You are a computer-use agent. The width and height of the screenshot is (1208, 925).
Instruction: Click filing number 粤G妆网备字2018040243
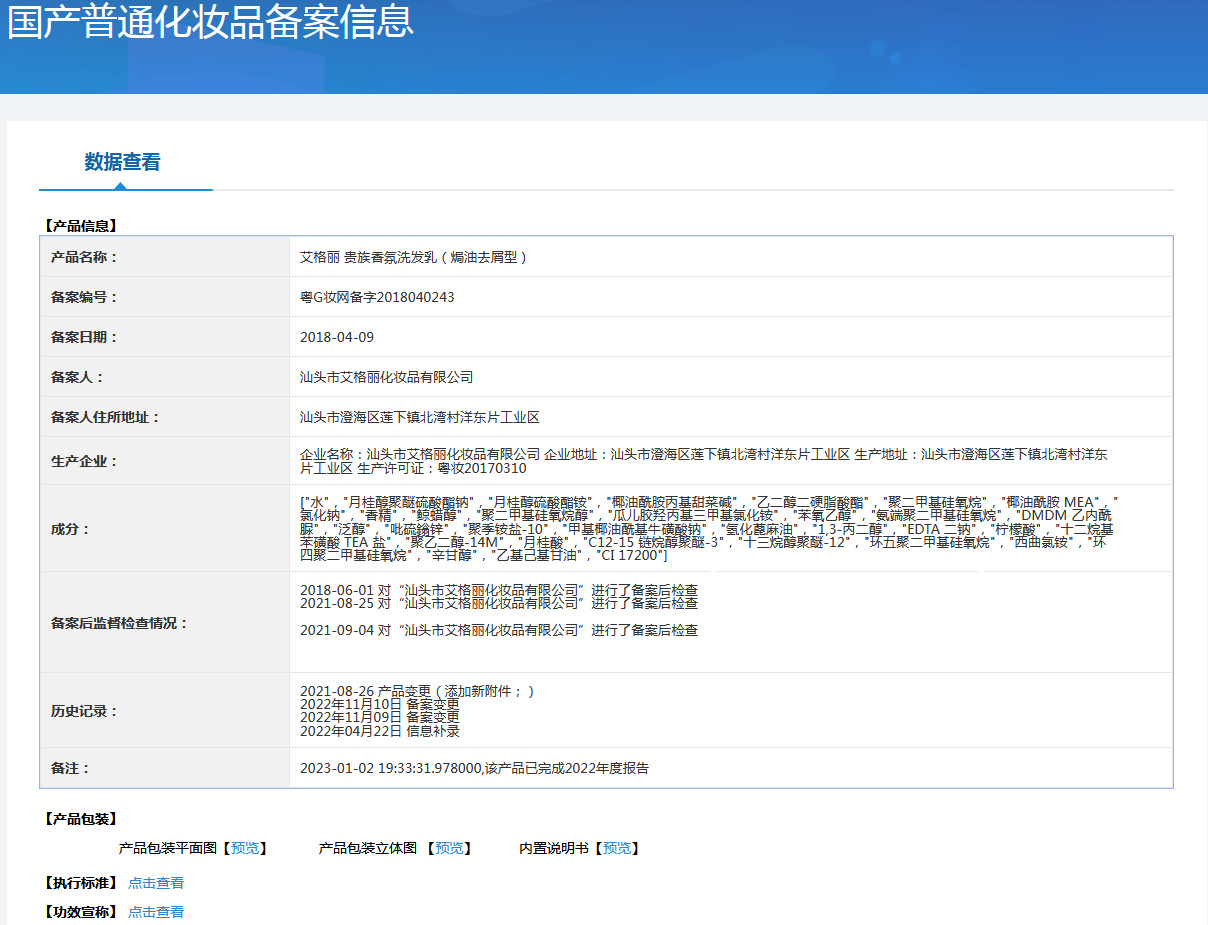(x=377, y=297)
